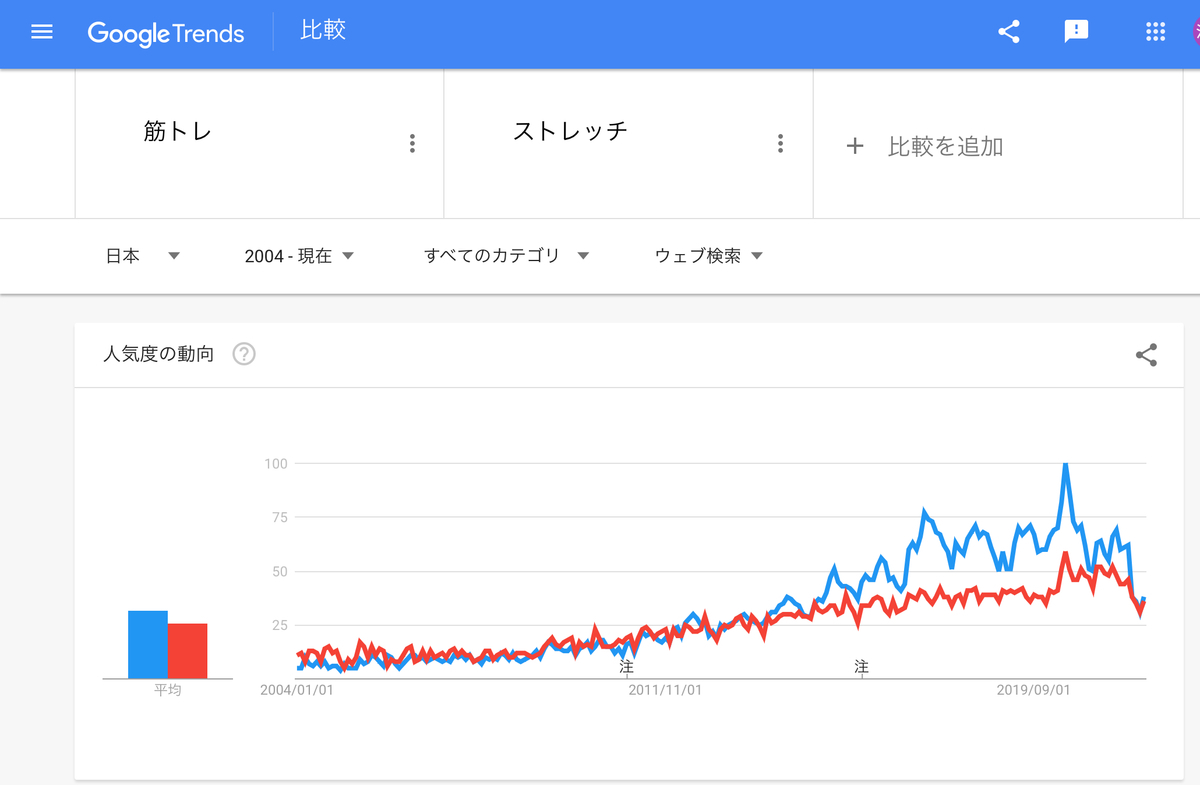The image size is (1200, 785).
Task: Send feedback via the feedback icon
Action: pos(1075,31)
